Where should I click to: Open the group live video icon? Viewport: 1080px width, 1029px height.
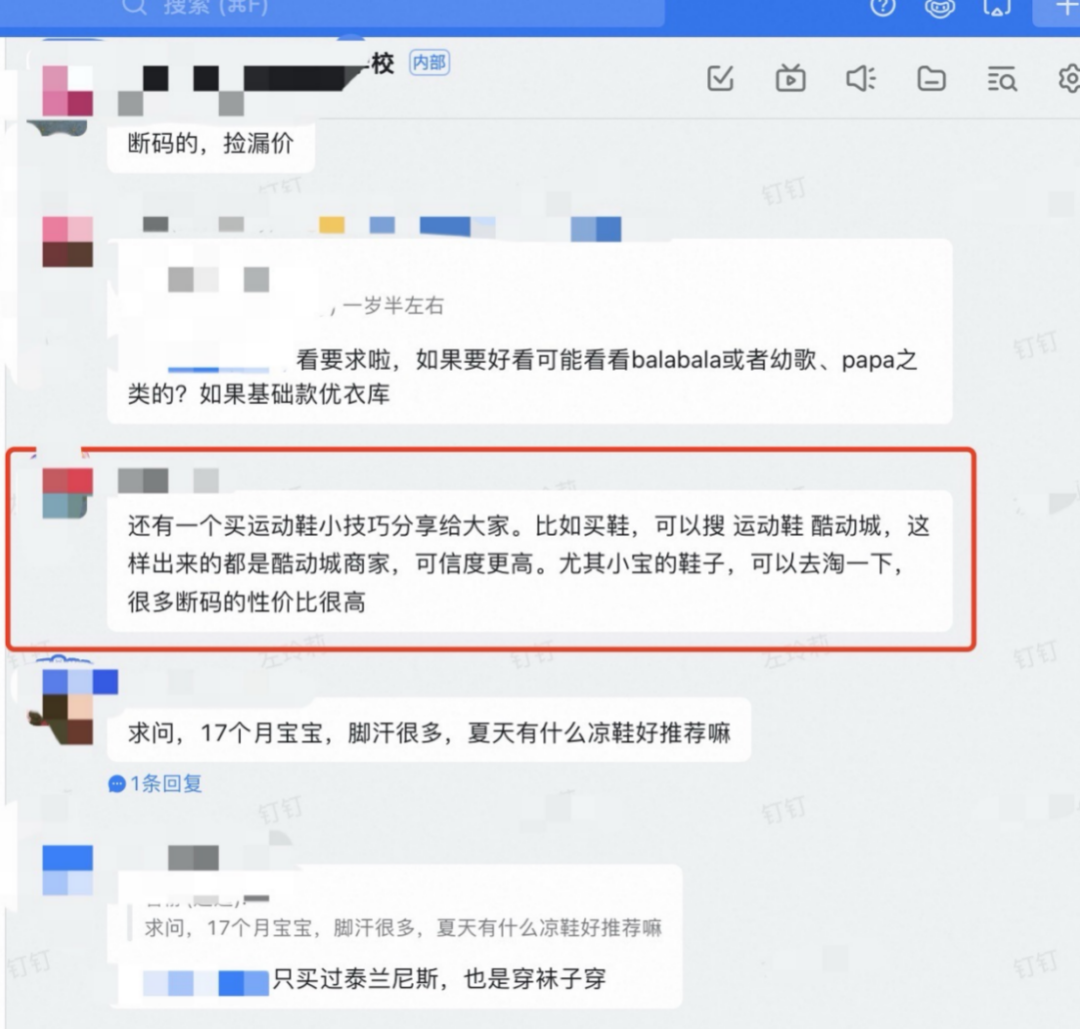(x=791, y=78)
